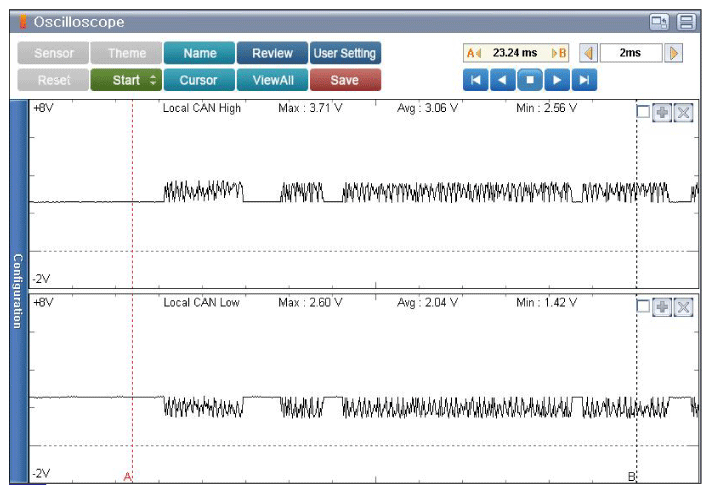Close the Local CAN High channel
The image size is (711, 494).
point(684,113)
